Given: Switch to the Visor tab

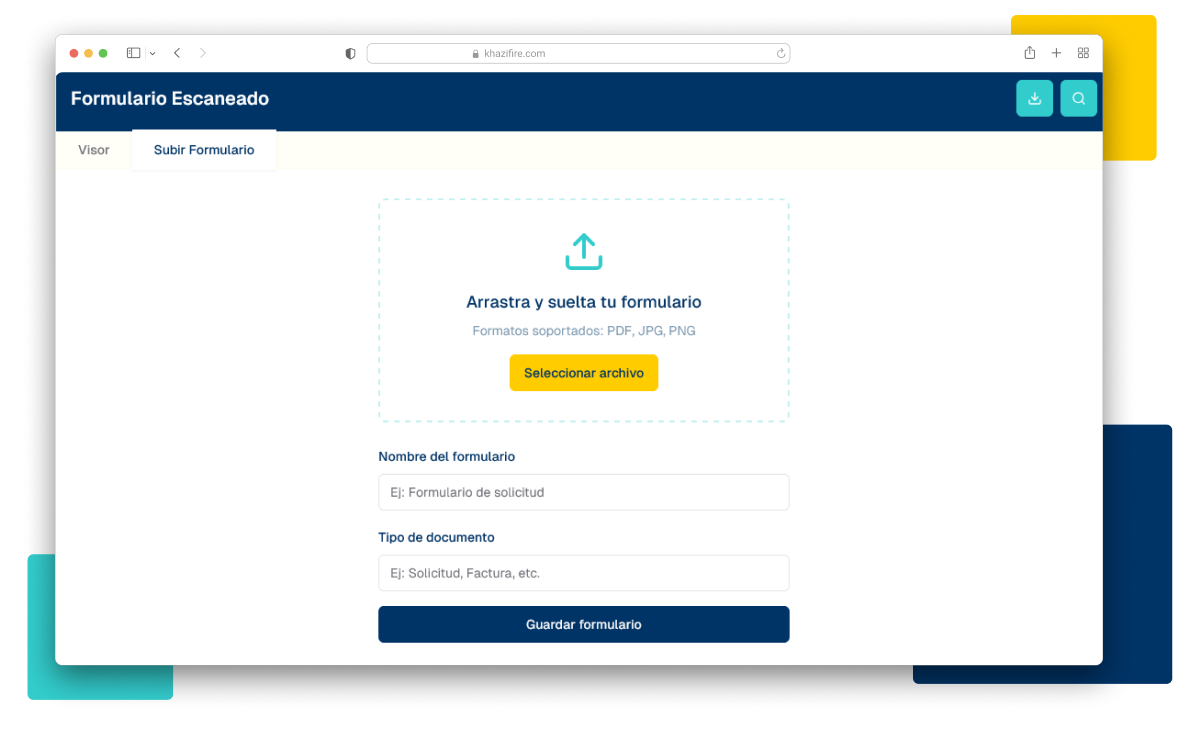Looking at the screenshot, I should click(x=94, y=150).
